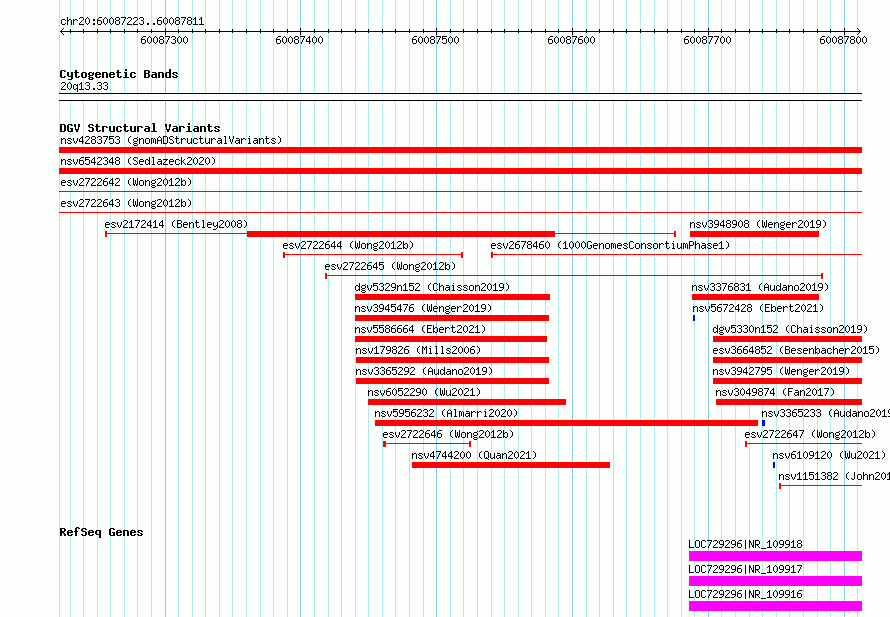Select the nsv6542348 Sedlazeck2020 variant label
Screen dimensions: 890x617
(x=138, y=161)
